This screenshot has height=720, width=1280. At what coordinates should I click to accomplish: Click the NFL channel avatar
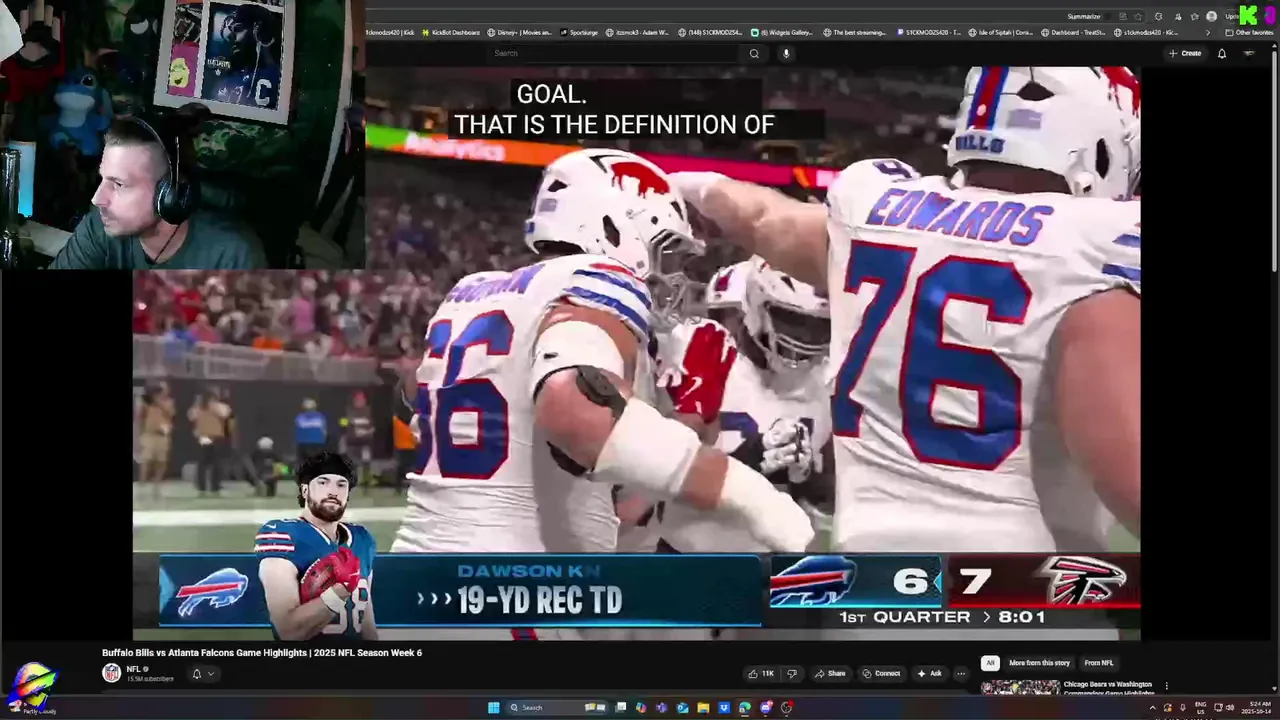[112, 673]
